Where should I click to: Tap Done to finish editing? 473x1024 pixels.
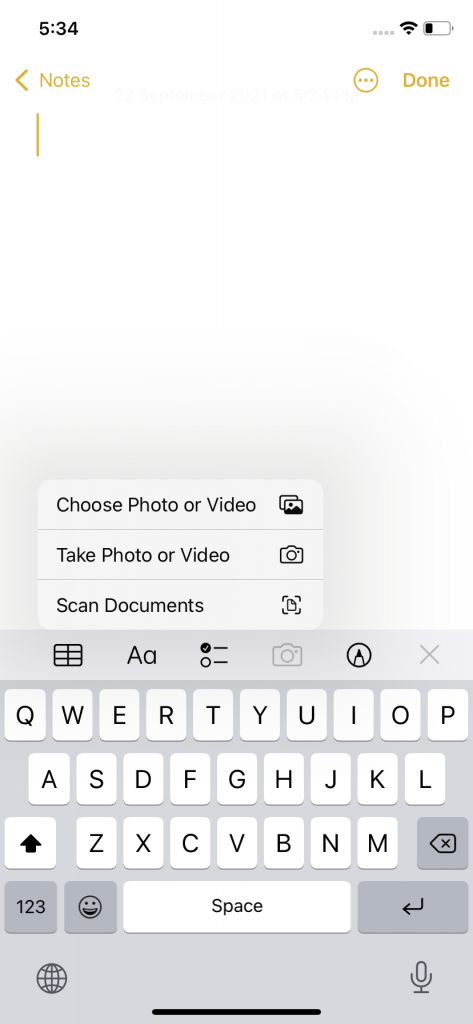426,80
